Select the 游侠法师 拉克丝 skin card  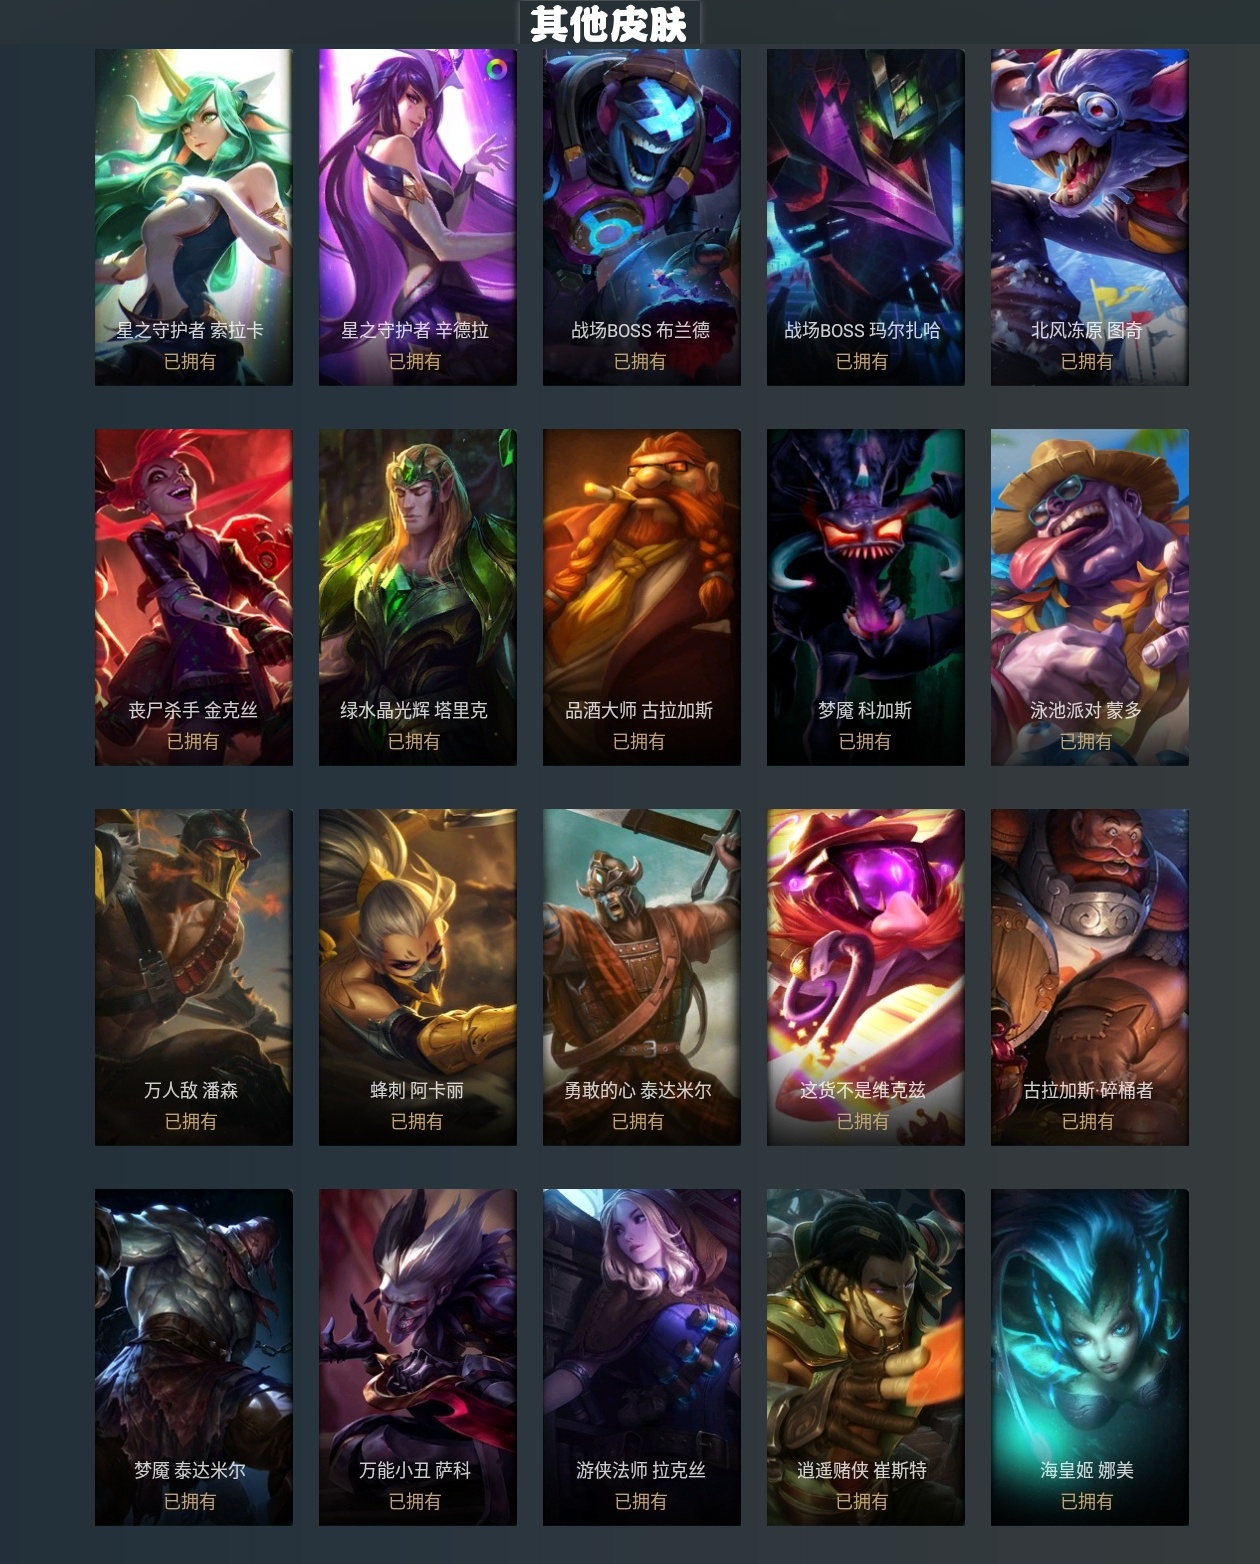pyautogui.click(x=642, y=1357)
